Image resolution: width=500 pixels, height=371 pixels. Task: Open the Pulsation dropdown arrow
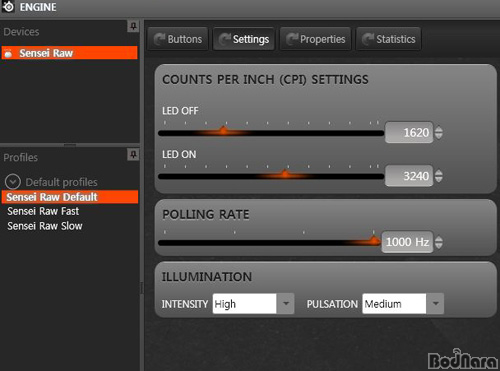point(435,303)
